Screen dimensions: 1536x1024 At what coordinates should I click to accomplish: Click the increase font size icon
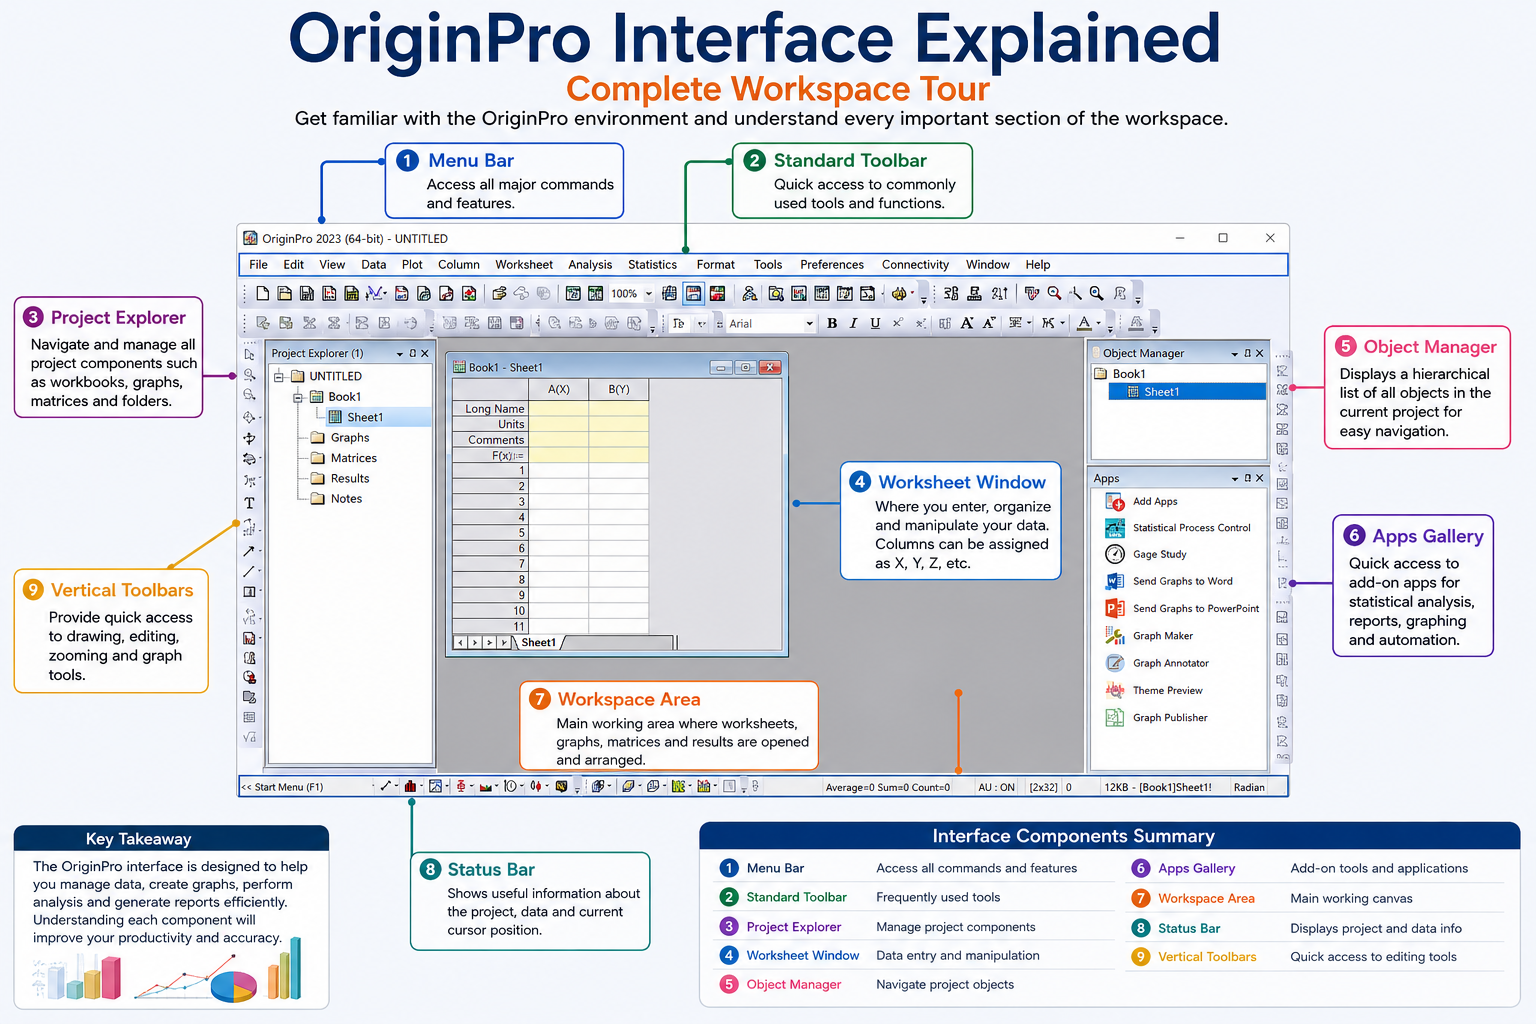pyautogui.click(x=966, y=323)
